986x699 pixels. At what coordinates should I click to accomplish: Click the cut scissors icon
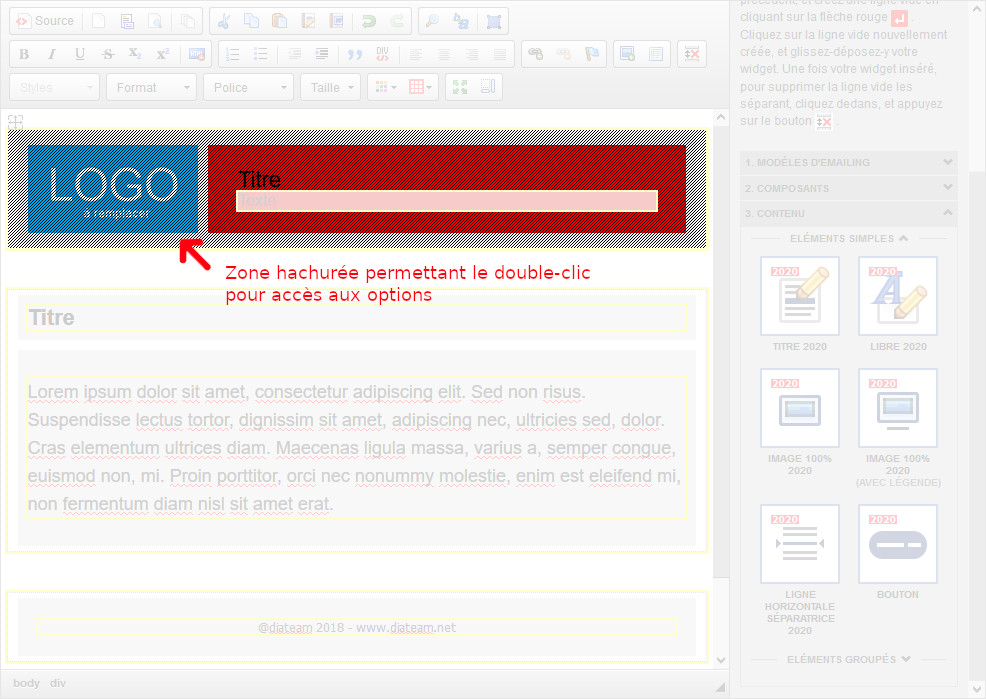[224, 21]
